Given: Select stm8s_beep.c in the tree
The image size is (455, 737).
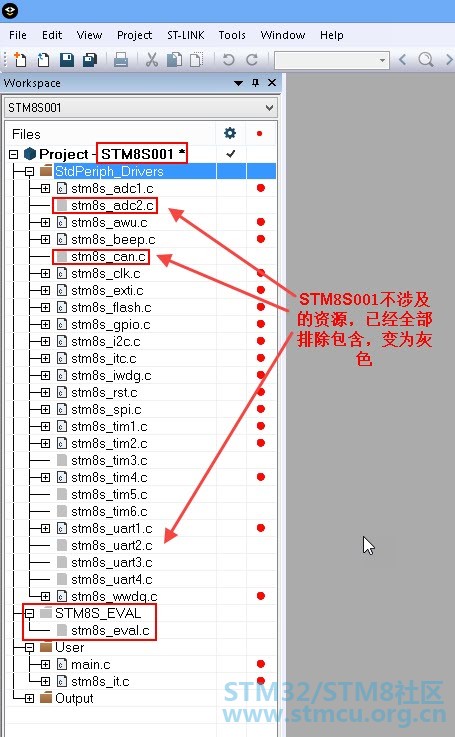Looking at the screenshot, I should [113, 240].
